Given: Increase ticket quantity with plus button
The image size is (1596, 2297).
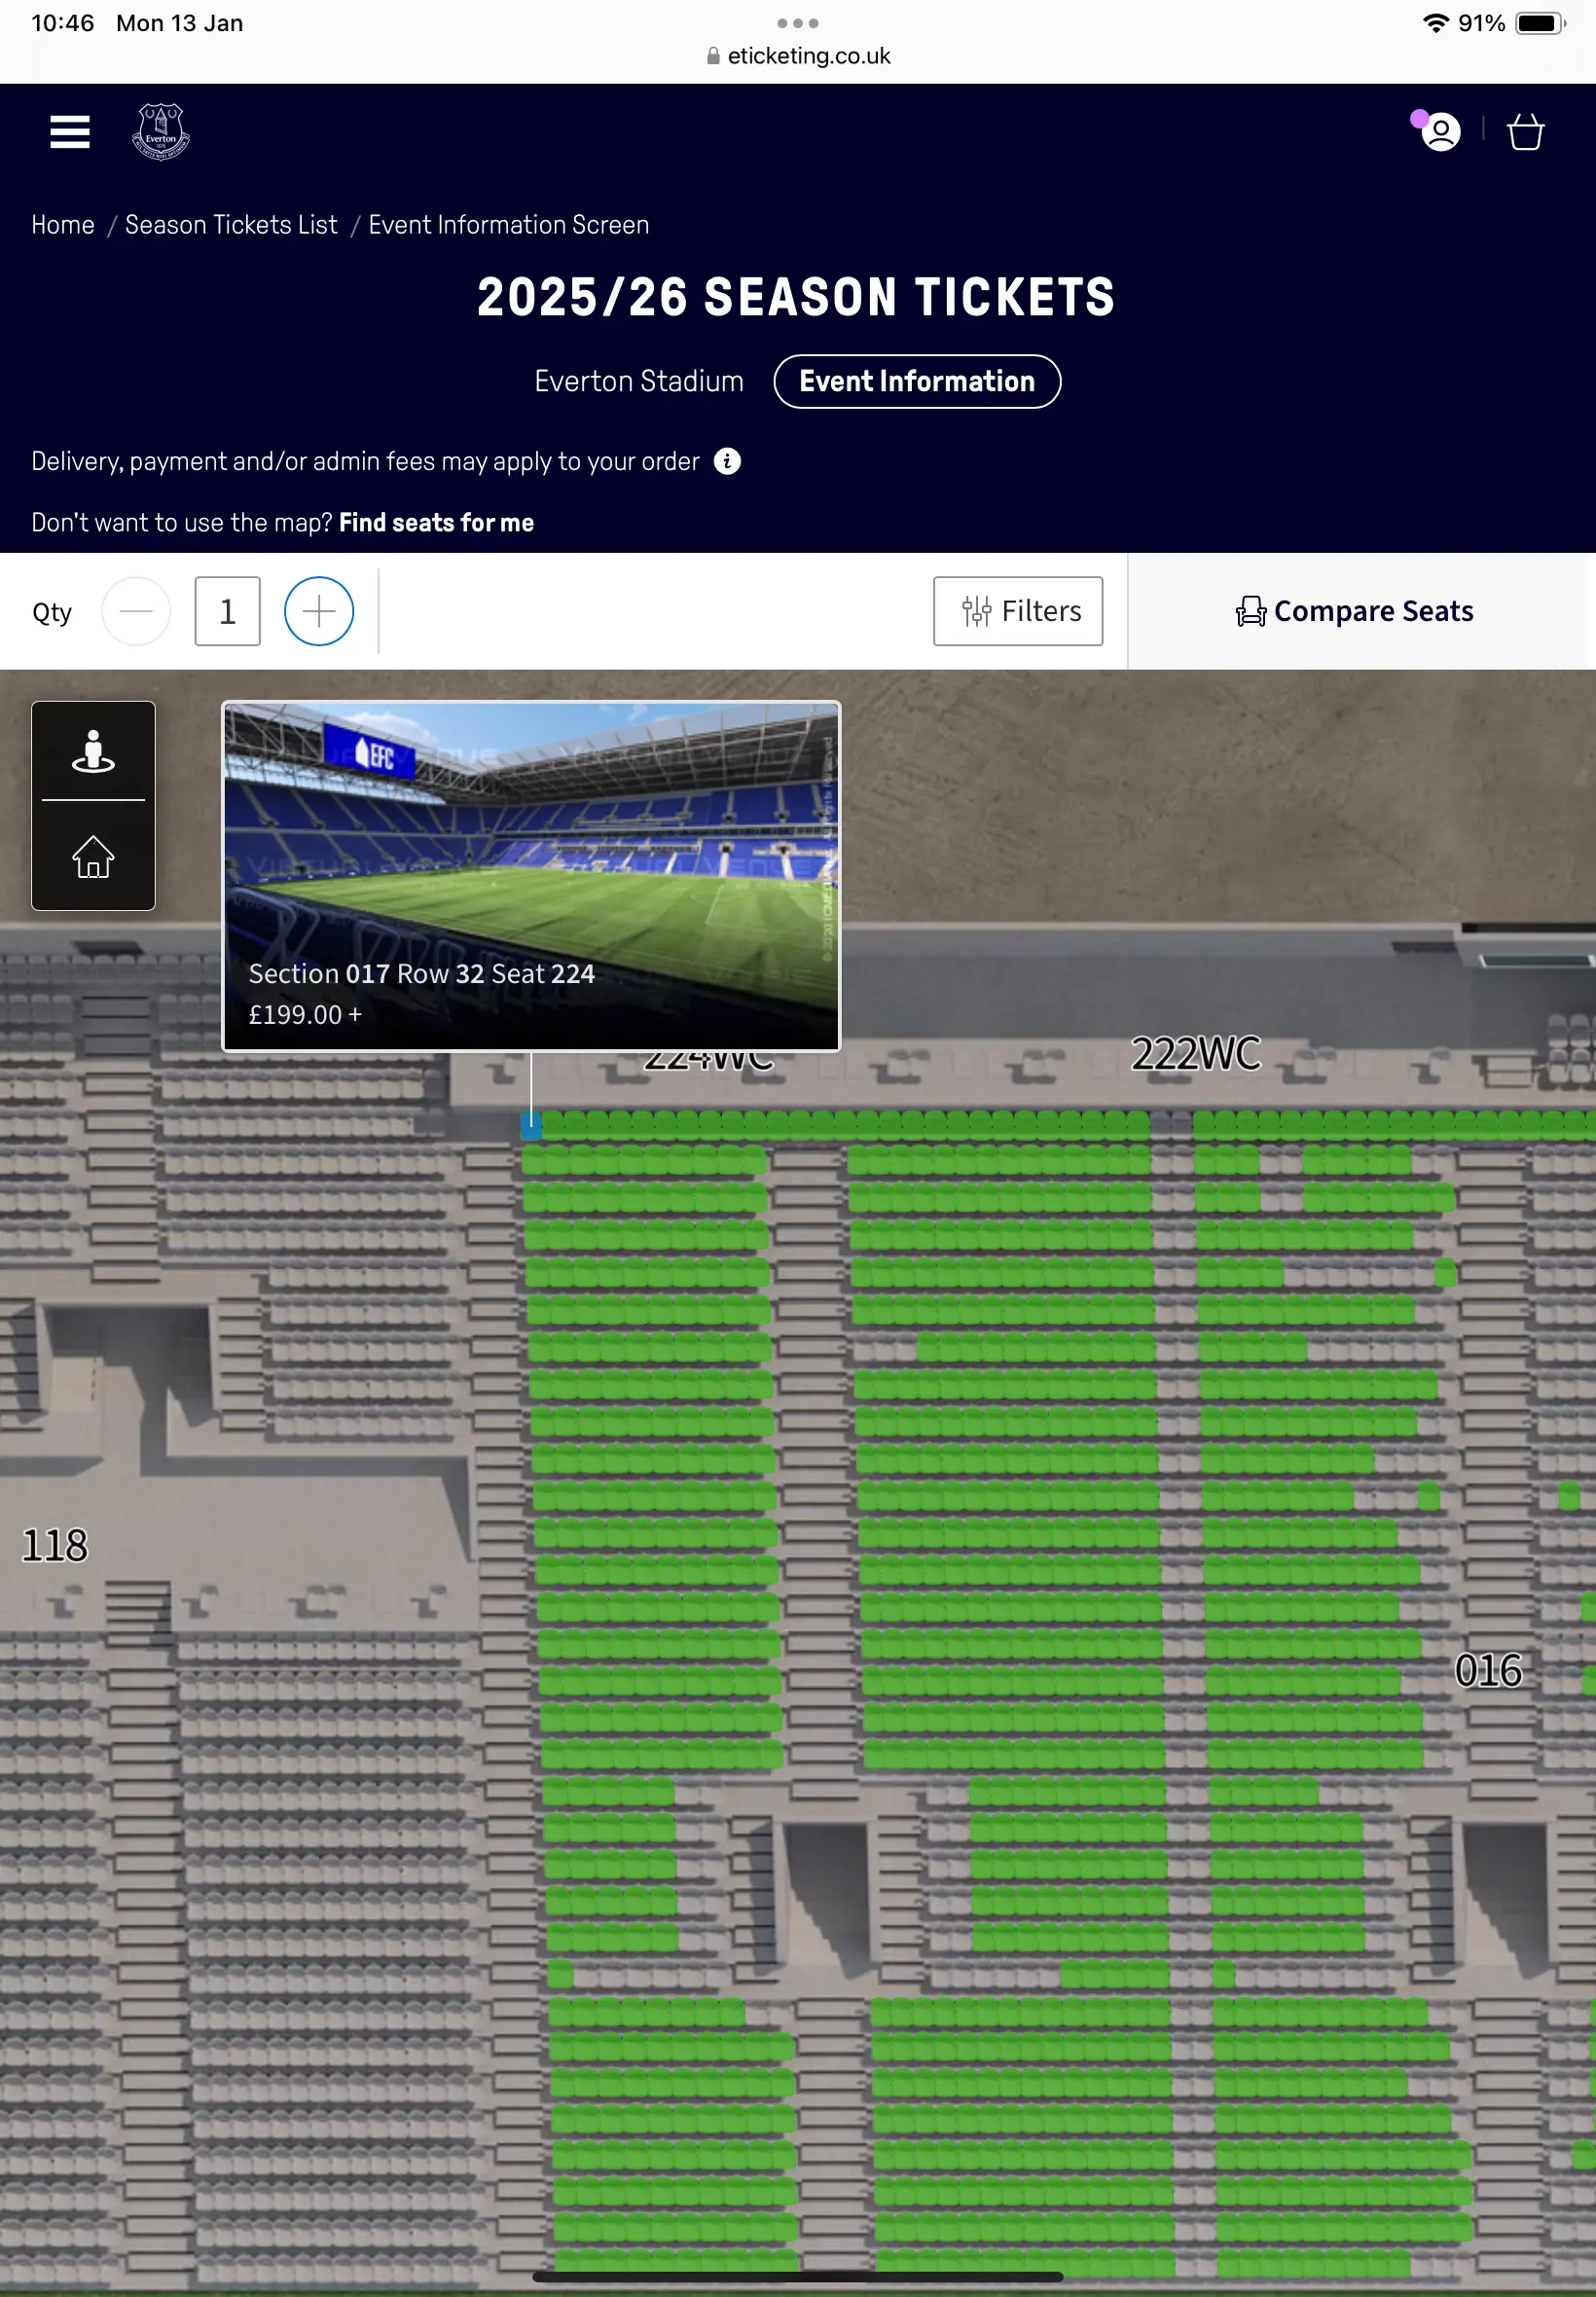Looking at the screenshot, I should pyautogui.click(x=319, y=611).
